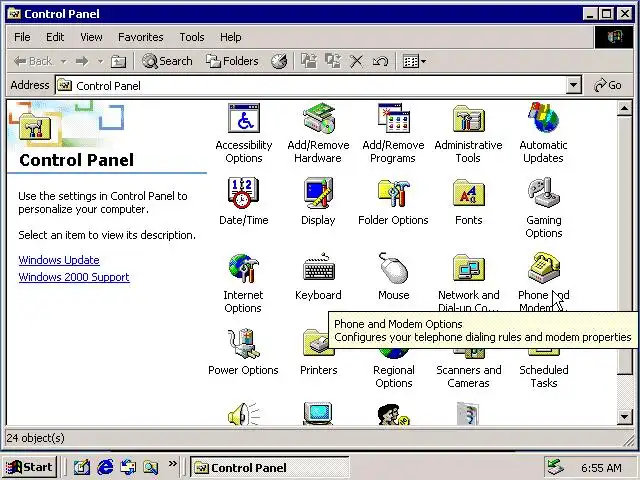Select the monitor System icon in bottom row
The height and width of the screenshot is (480, 640).
coord(318,414)
